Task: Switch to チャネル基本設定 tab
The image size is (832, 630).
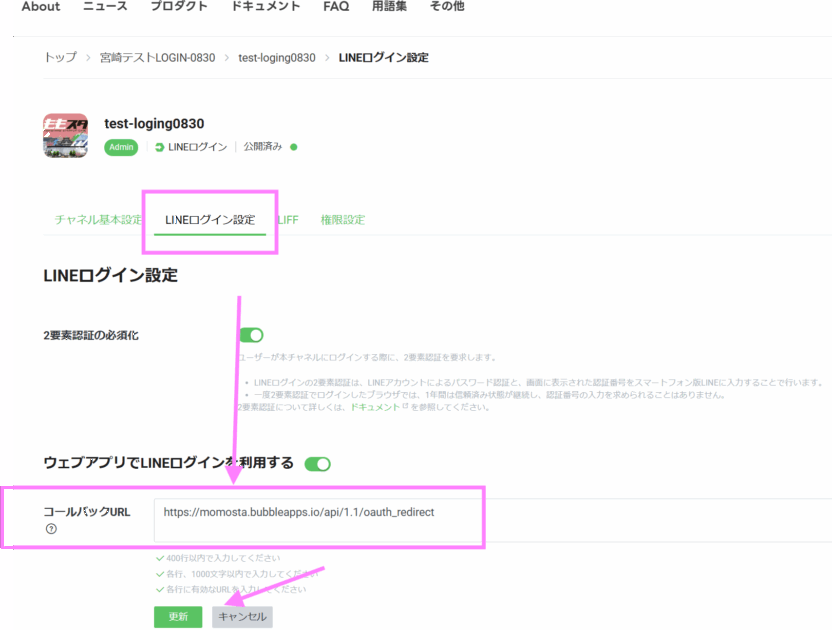Action: coord(98,220)
